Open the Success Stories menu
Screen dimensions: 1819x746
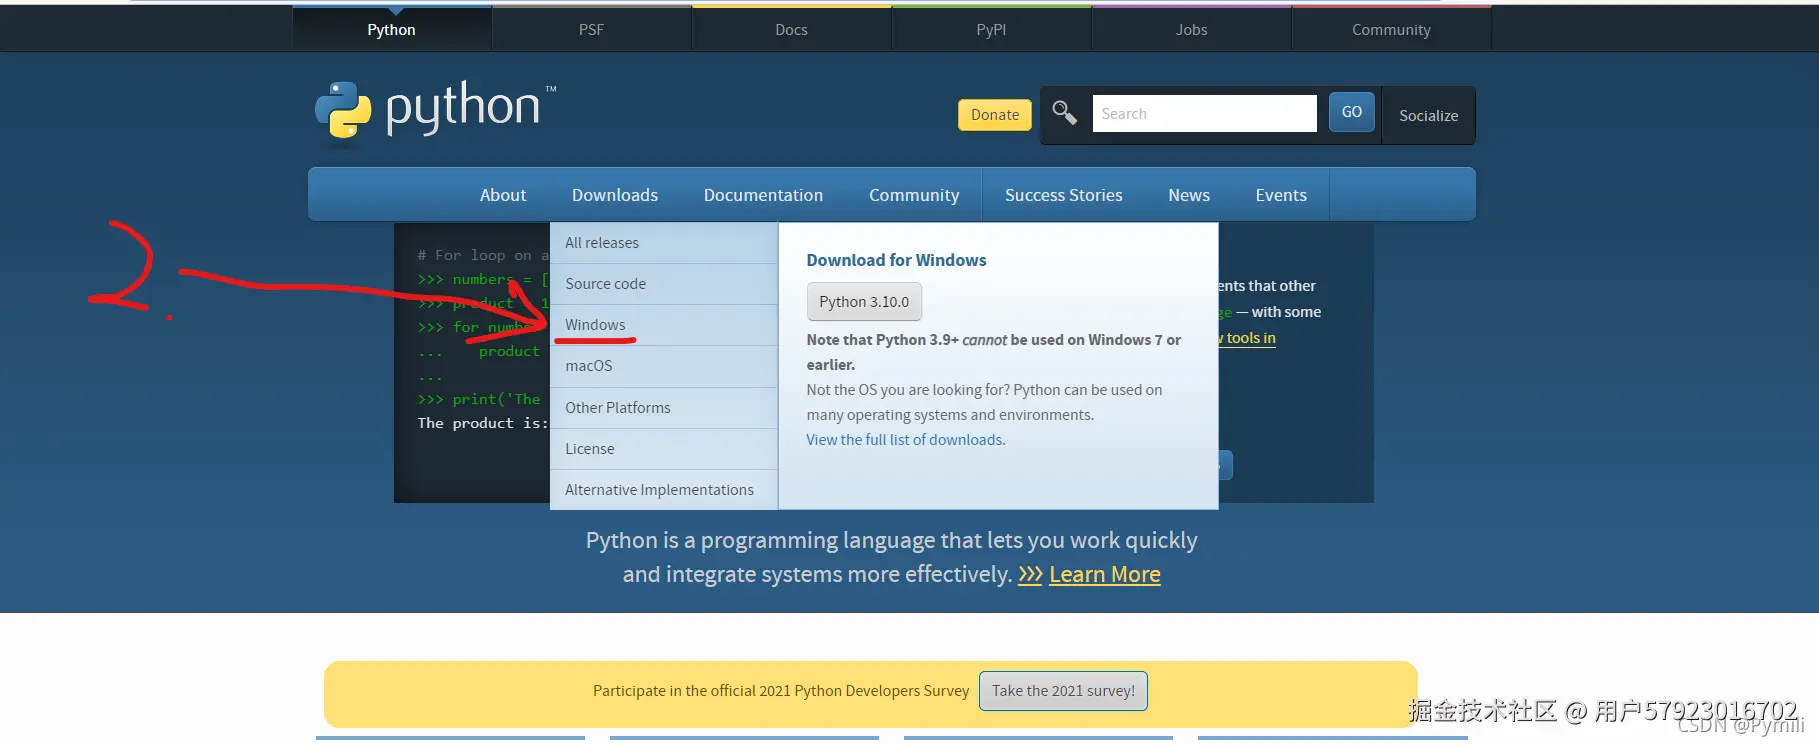(1064, 195)
